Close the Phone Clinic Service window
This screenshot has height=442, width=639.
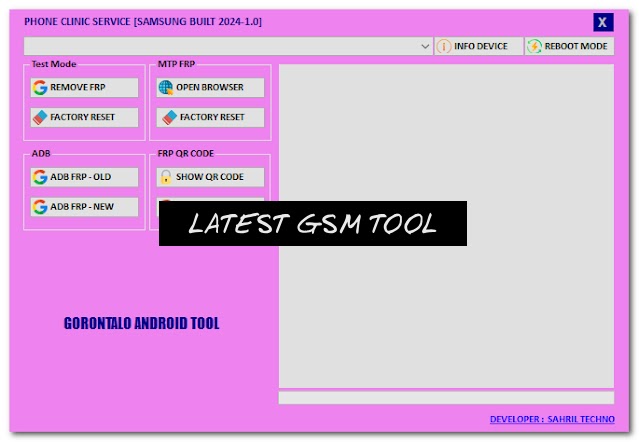(603, 22)
